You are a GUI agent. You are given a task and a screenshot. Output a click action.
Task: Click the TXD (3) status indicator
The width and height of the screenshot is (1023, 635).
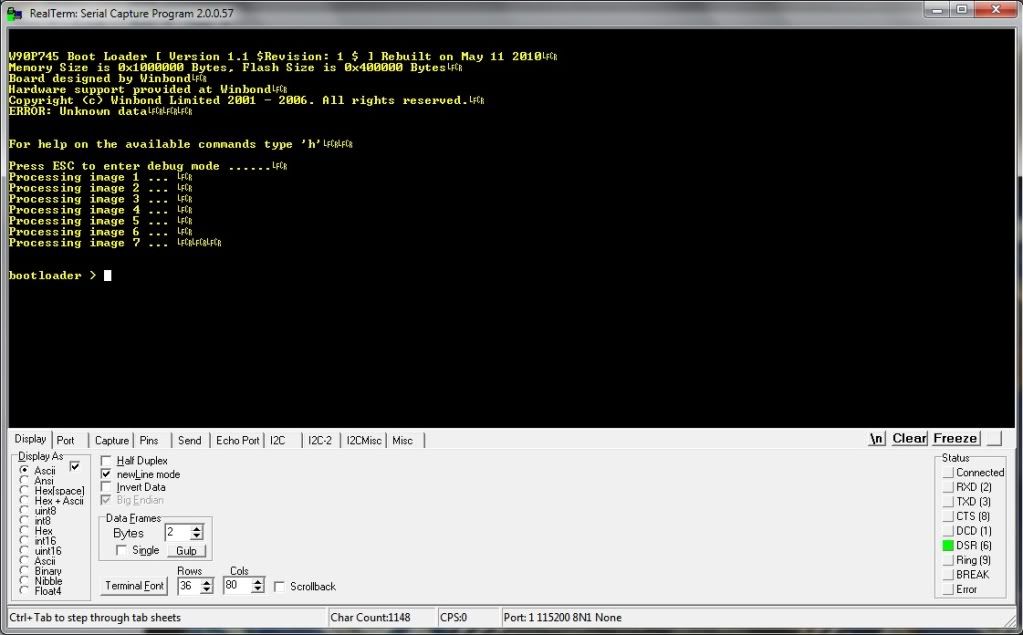coord(948,501)
